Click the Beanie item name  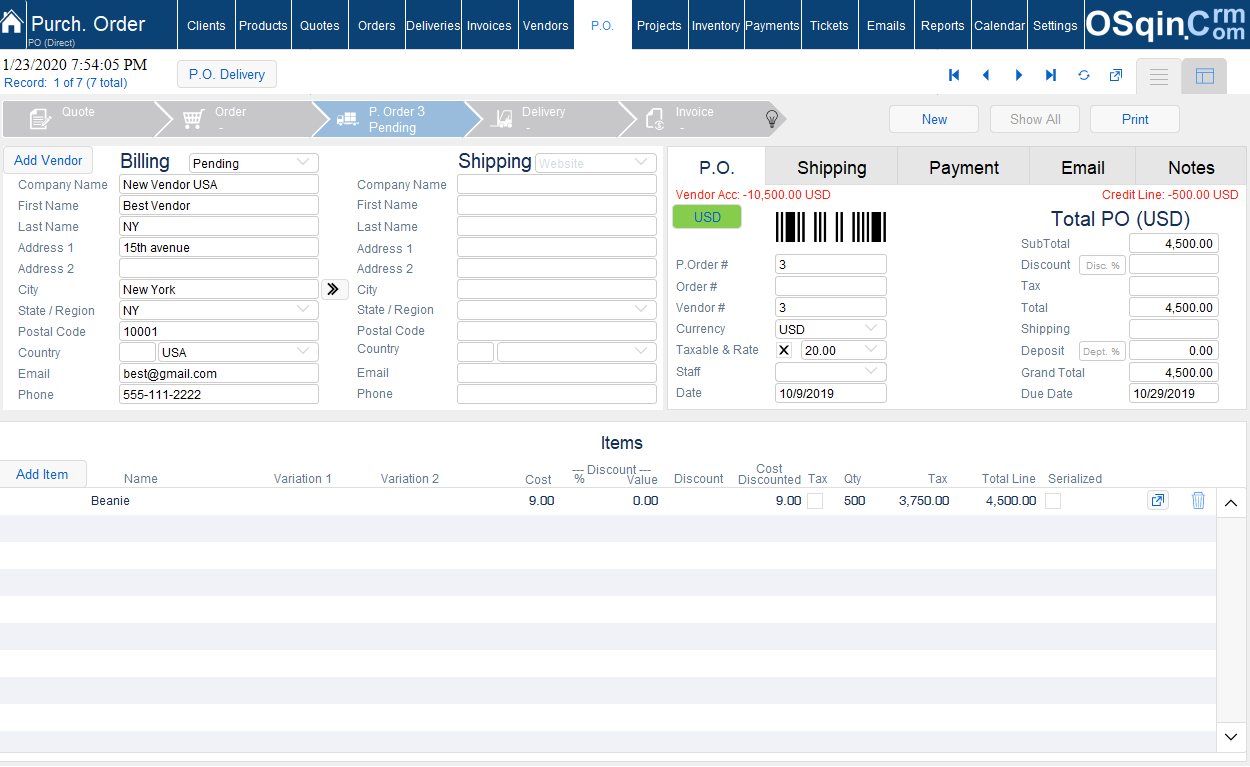pos(110,501)
